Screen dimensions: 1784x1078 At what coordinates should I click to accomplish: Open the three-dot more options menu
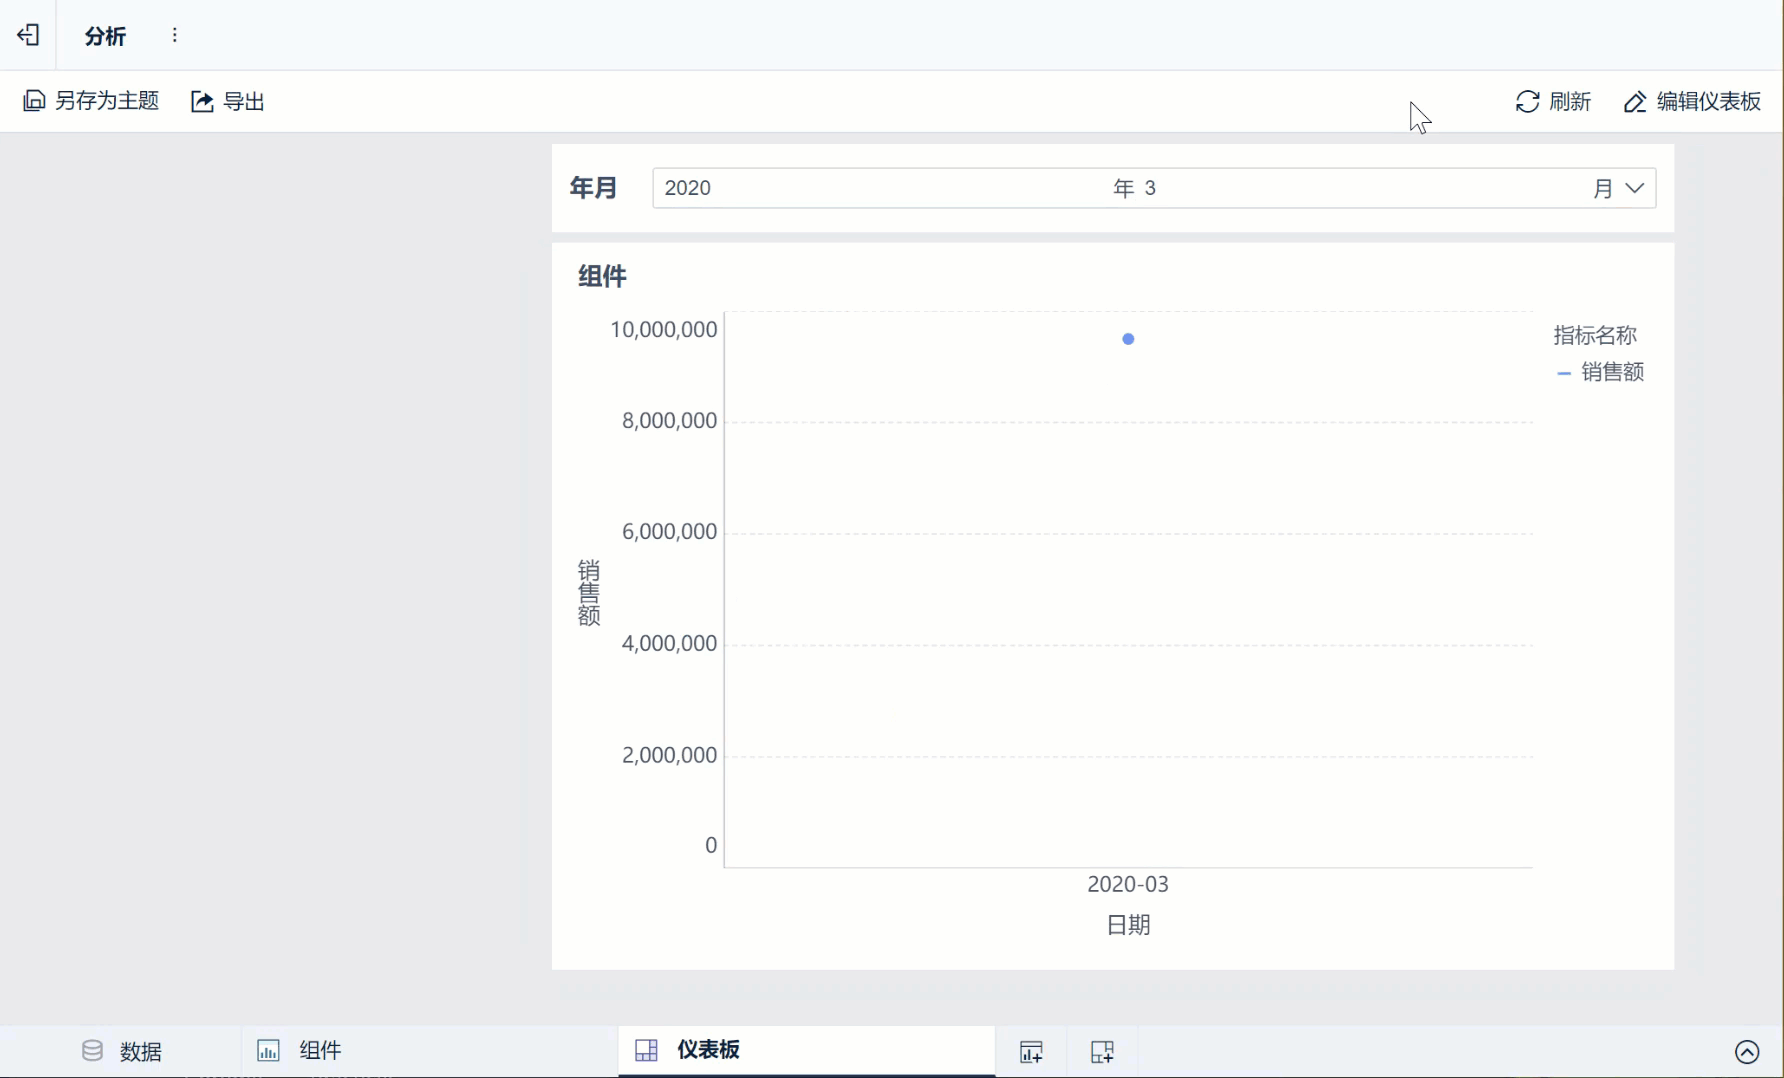175,35
